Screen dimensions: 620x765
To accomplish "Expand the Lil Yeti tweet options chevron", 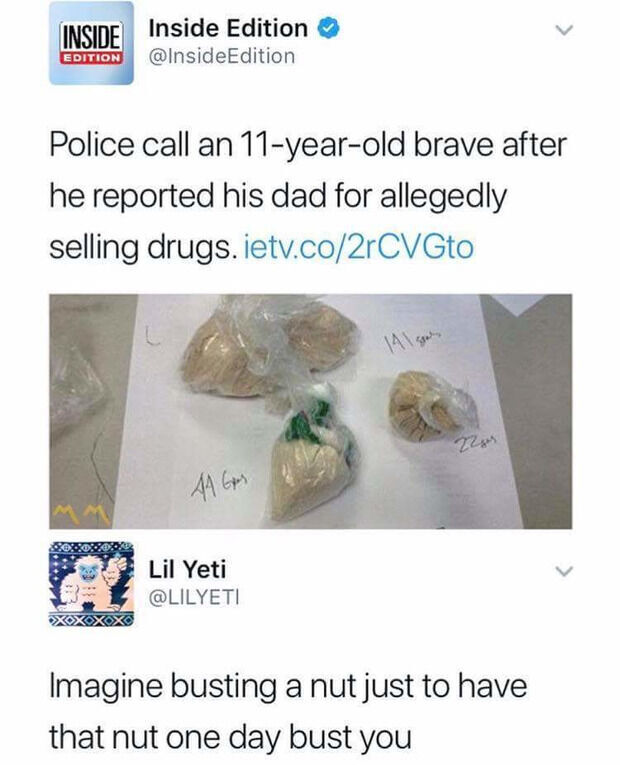I will point(563,571).
